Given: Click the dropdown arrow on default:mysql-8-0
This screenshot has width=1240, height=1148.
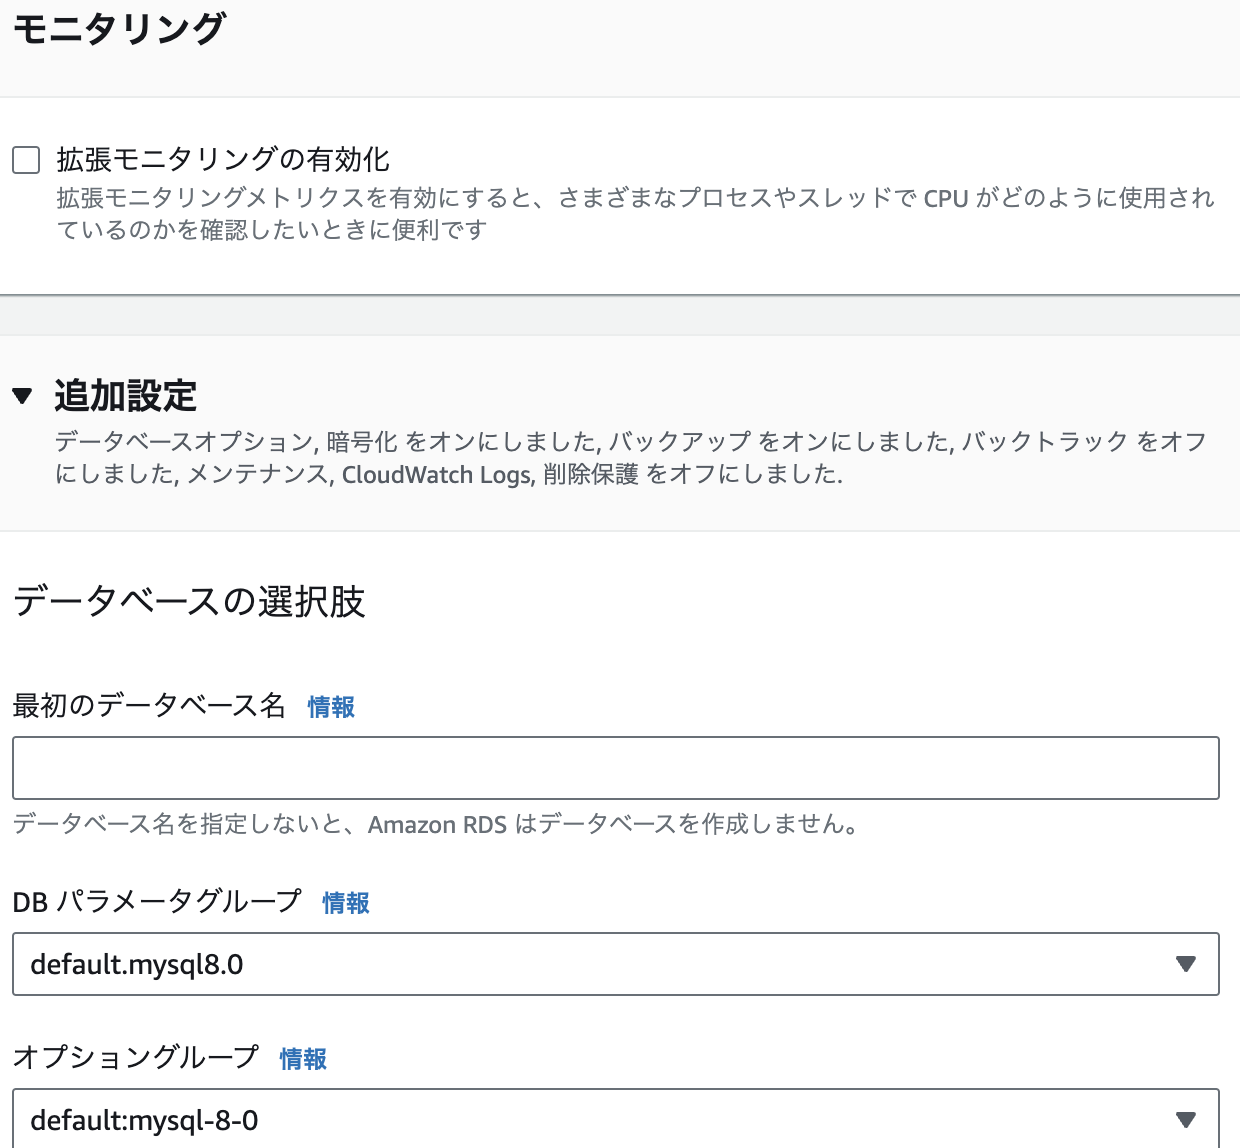Looking at the screenshot, I should 1186,1120.
